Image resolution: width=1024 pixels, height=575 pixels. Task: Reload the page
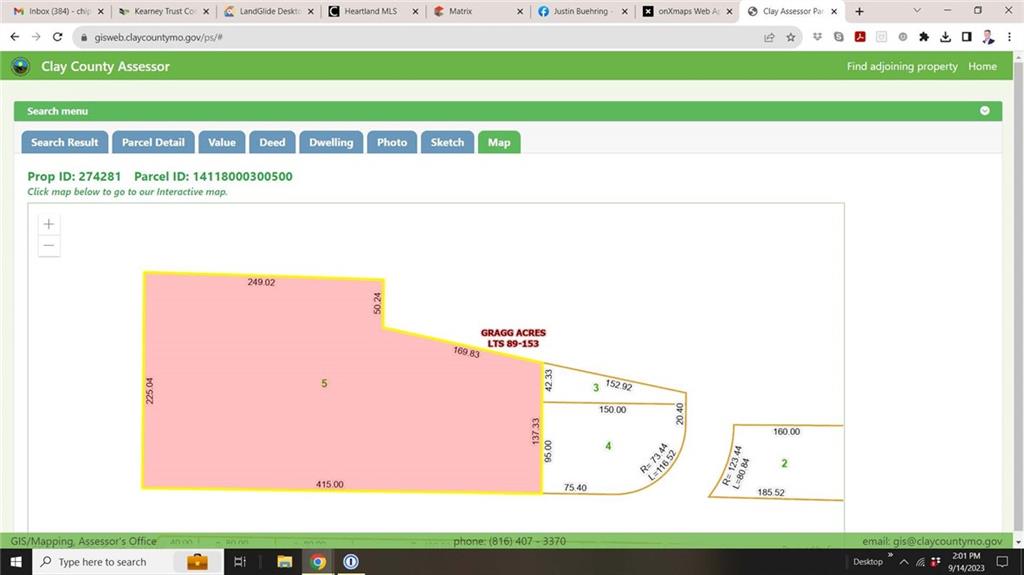coord(58,37)
